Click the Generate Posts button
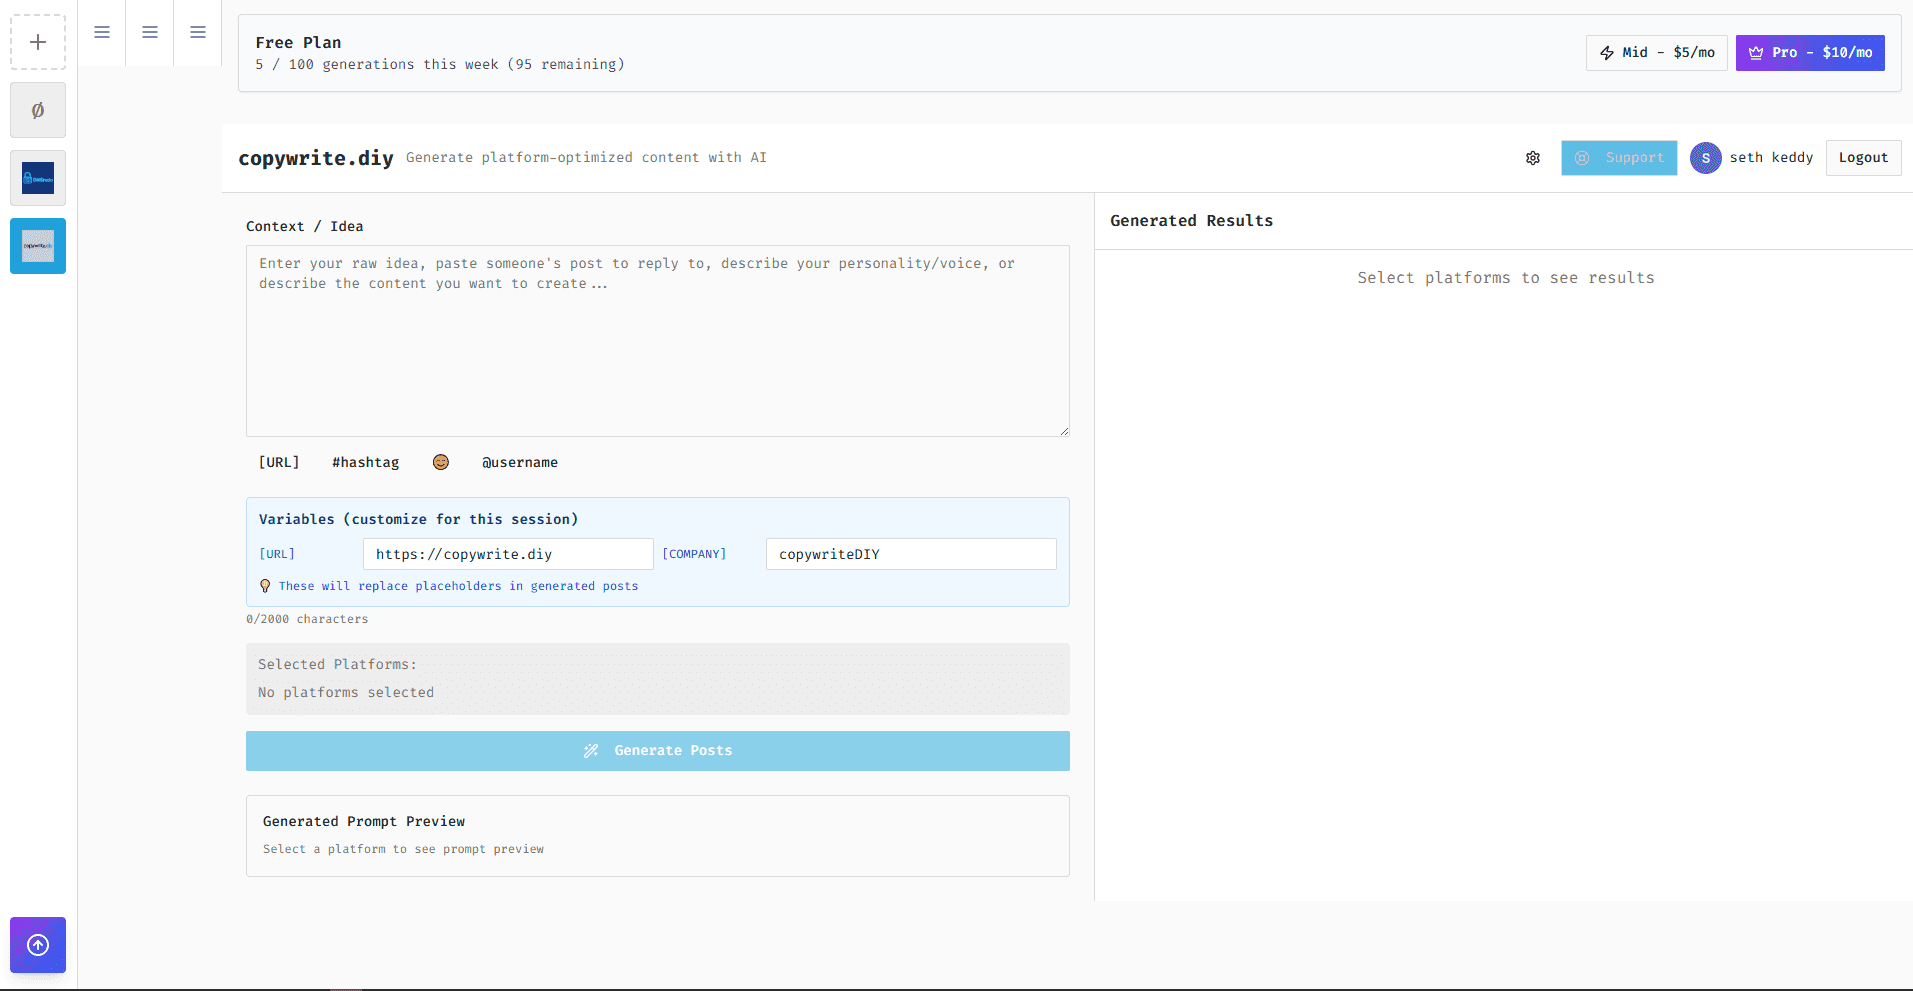The height and width of the screenshot is (991, 1913). (658, 751)
